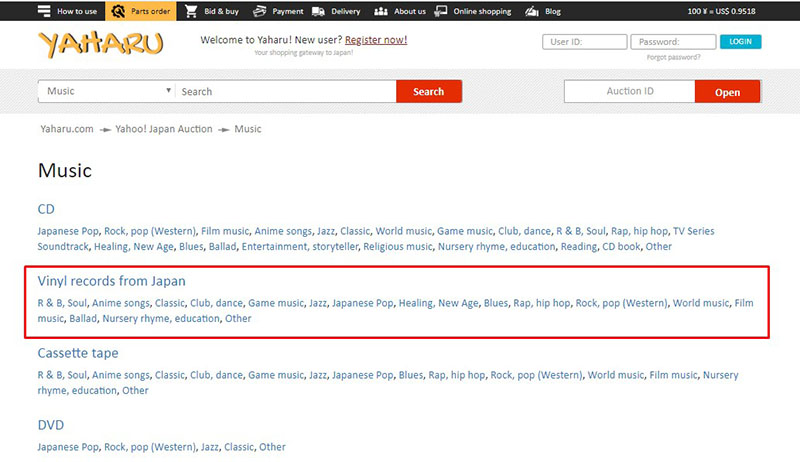The height and width of the screenshot is (462, 800).
Task: Click the red Open button
Action: click(727, 92)
